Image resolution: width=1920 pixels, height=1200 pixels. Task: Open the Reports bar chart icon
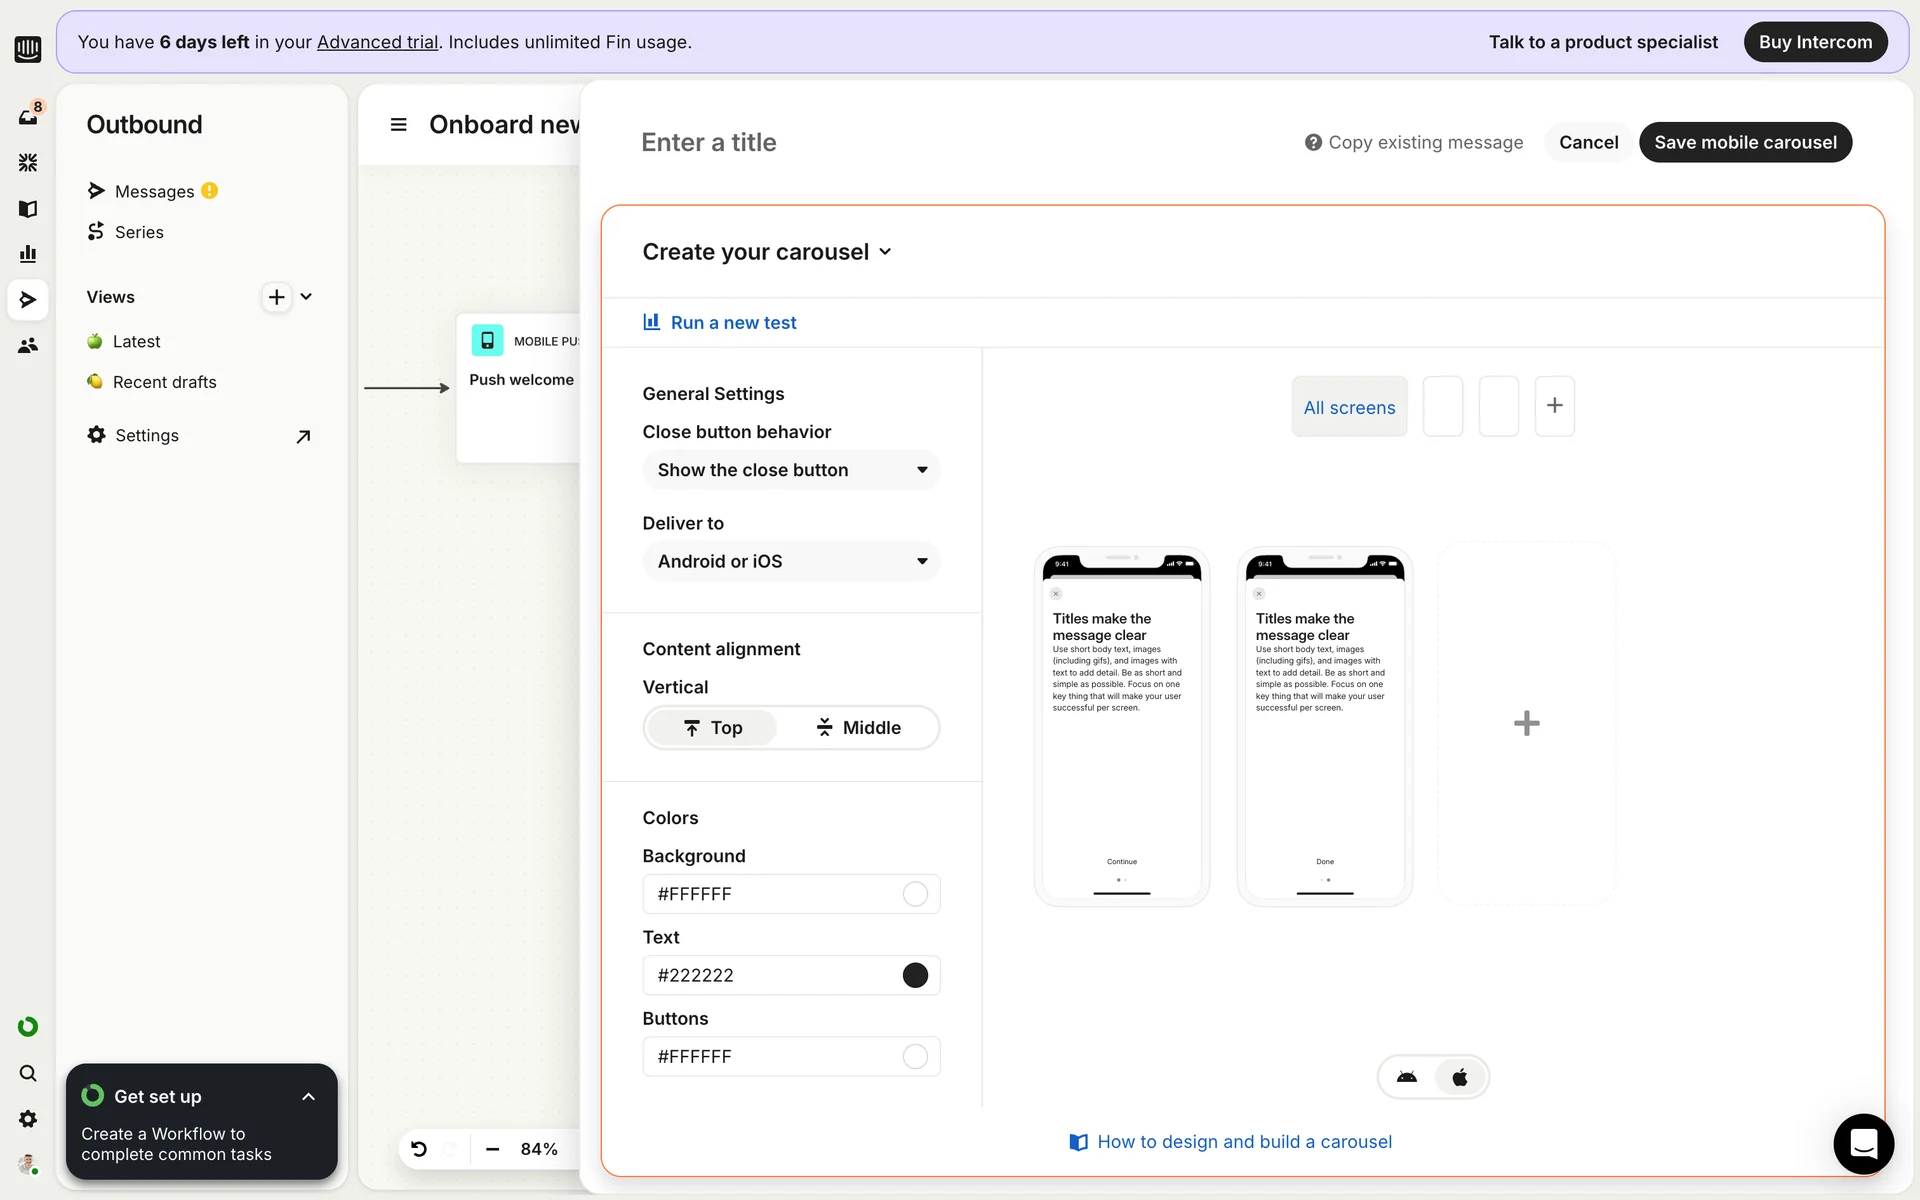click(x=27, y=254)
